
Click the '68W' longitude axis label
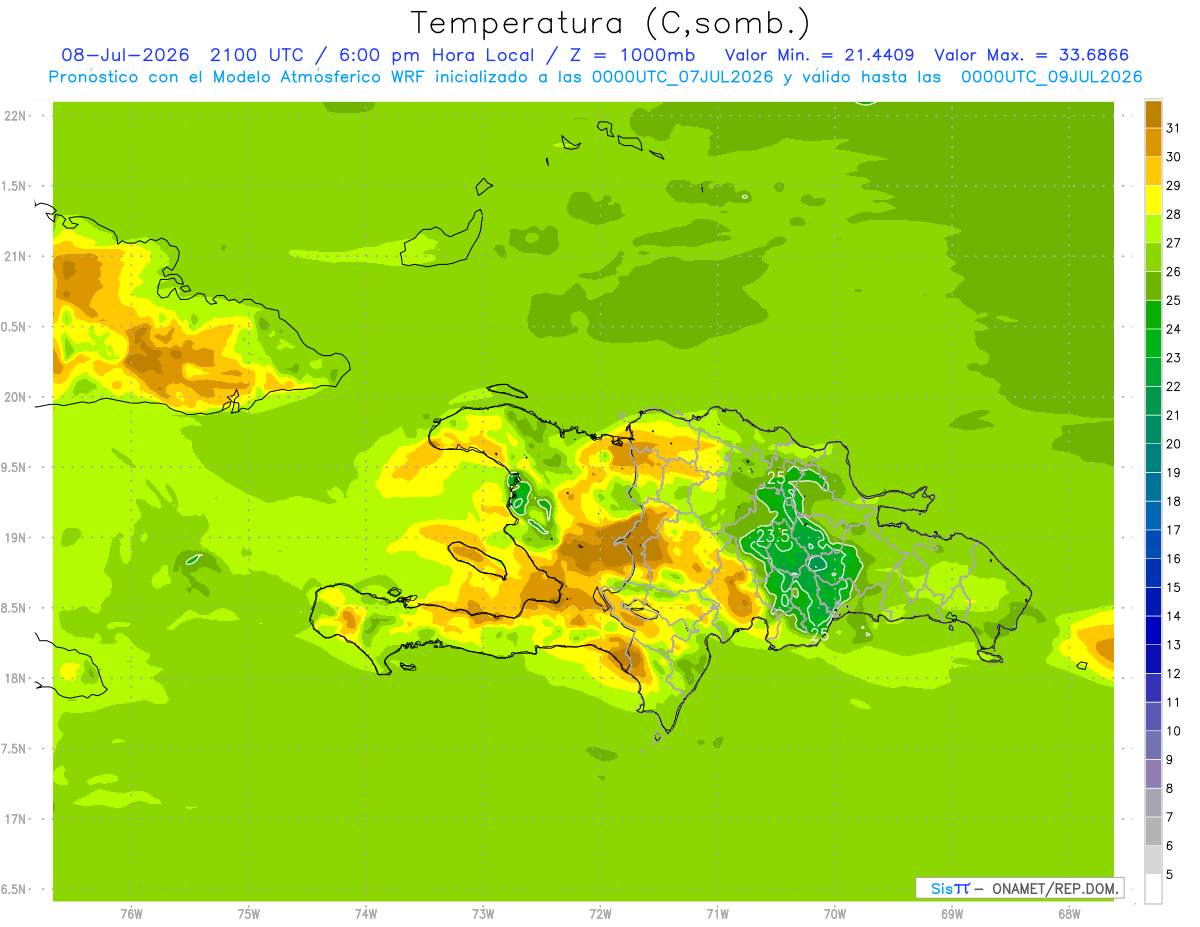[x=1069, y=913]
